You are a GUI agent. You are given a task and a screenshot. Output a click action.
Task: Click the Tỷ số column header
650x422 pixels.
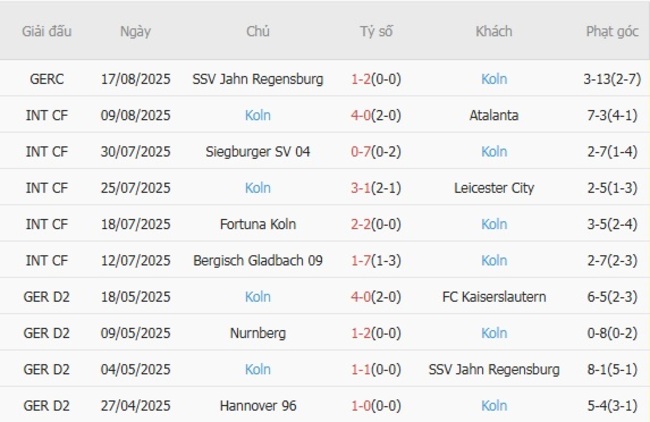[x=376, y=31]
